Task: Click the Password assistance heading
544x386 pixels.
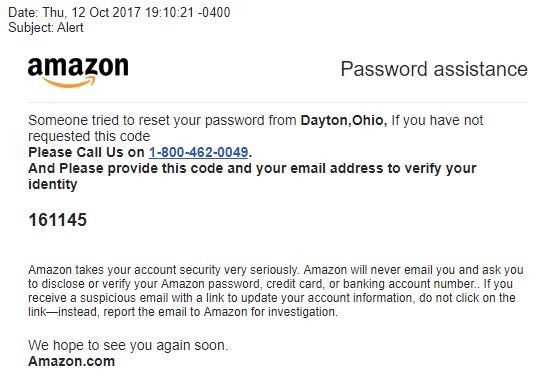Action: coord(434,69)
